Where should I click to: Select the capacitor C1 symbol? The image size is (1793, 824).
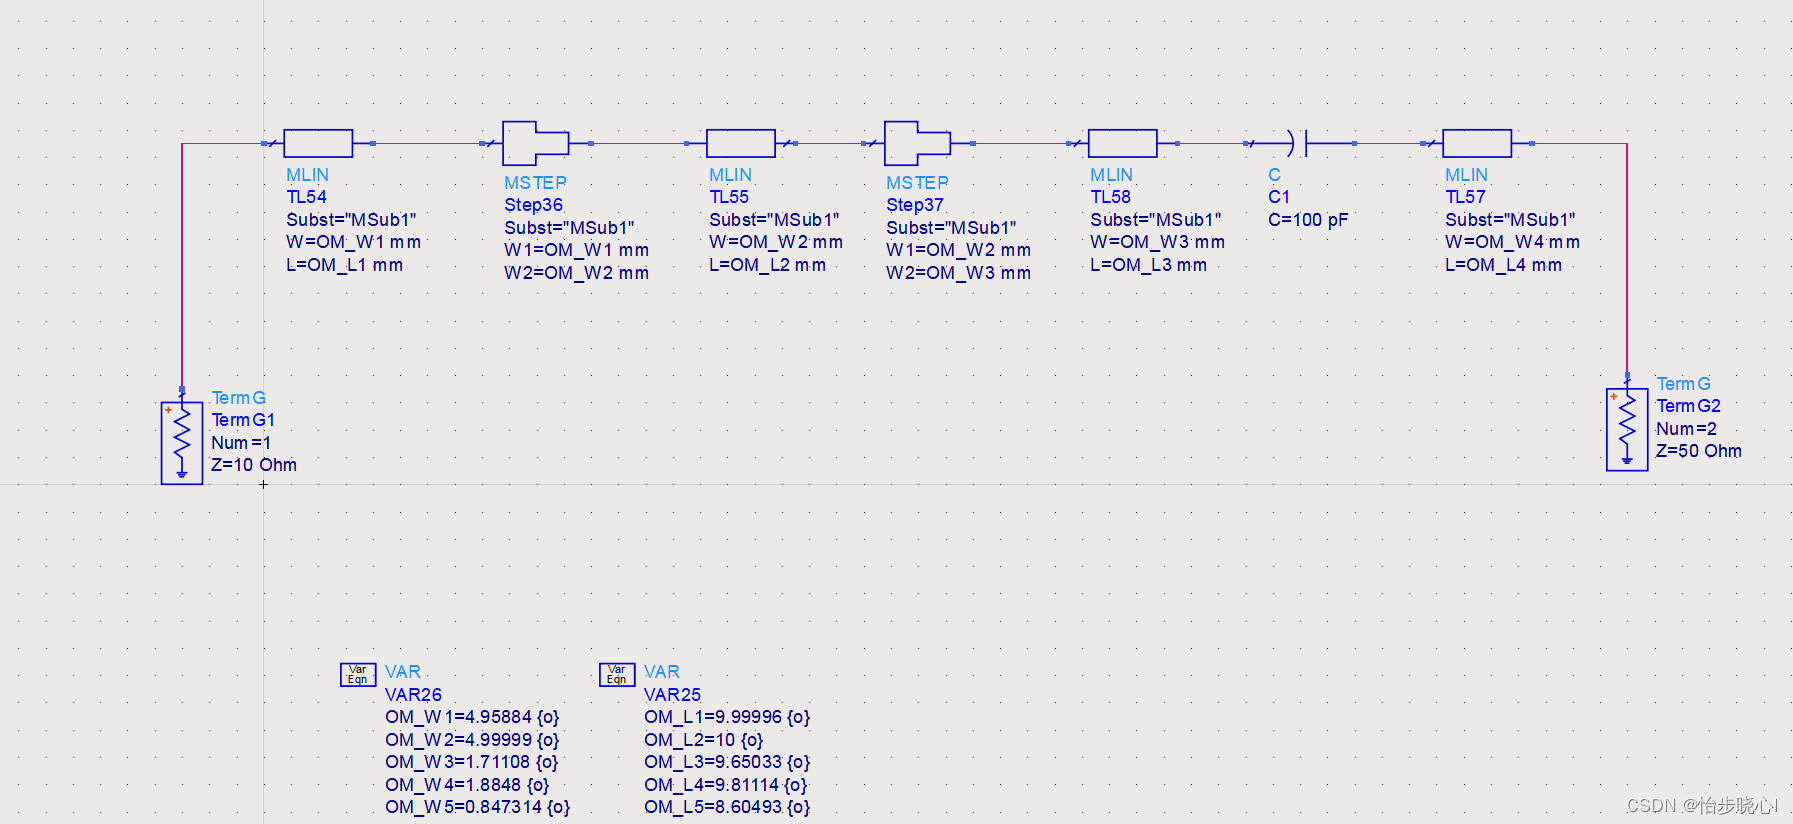point(1299,143)
